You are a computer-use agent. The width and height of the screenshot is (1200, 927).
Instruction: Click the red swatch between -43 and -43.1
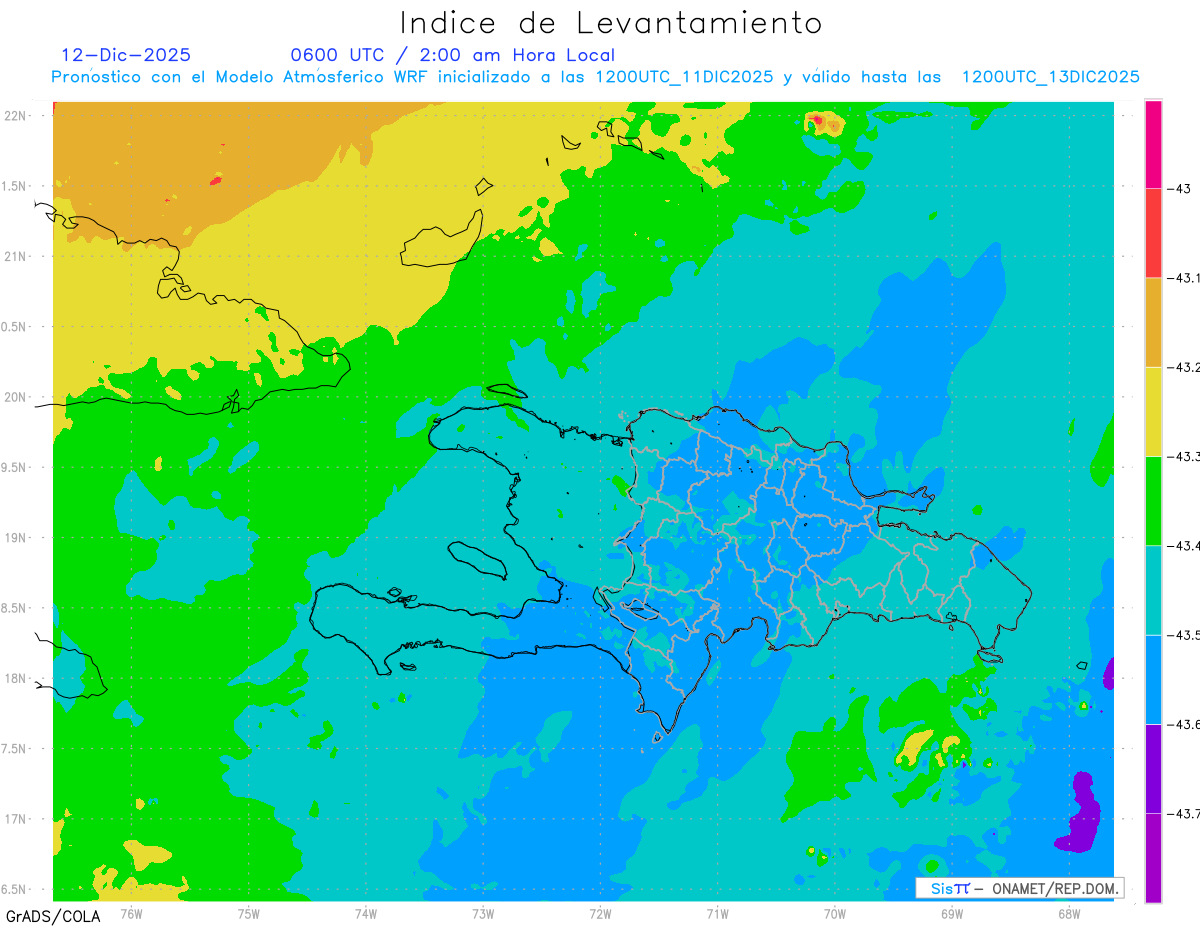(x=1153, y=233)
